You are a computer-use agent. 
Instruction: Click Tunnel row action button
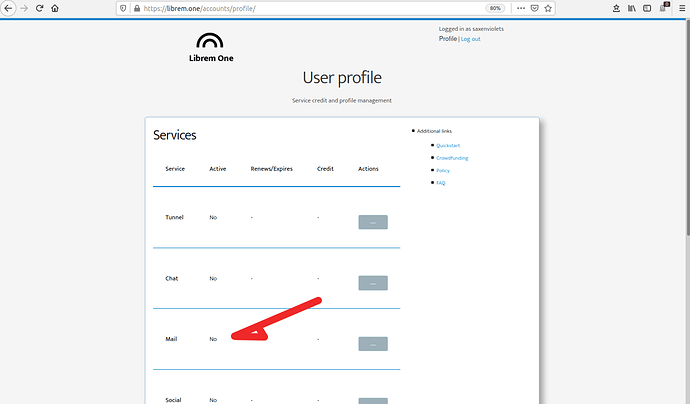pos(373,222)
